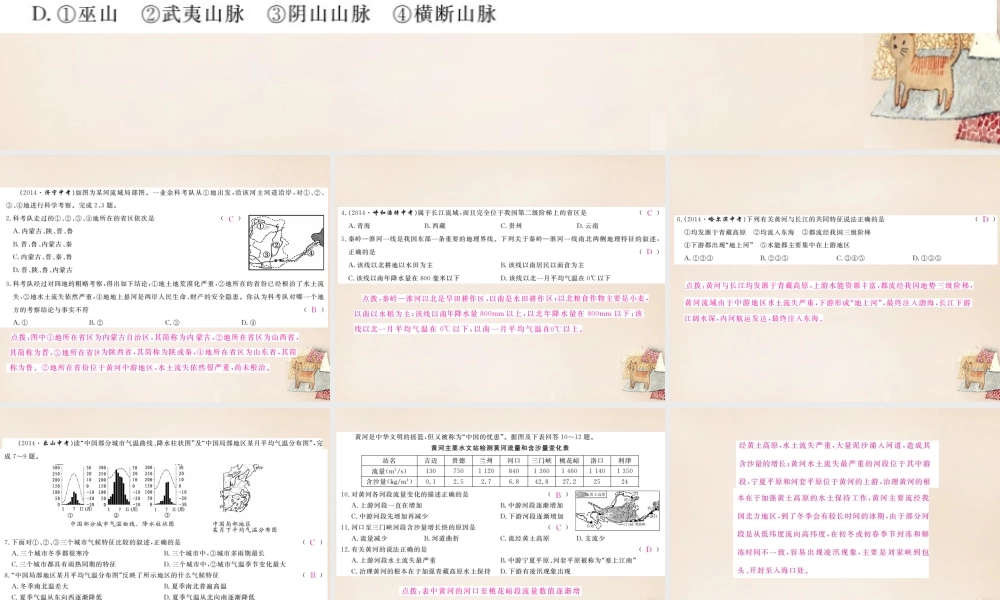Click option 'C. 流经黄土高原' in question 11

(x=524, y=538)
